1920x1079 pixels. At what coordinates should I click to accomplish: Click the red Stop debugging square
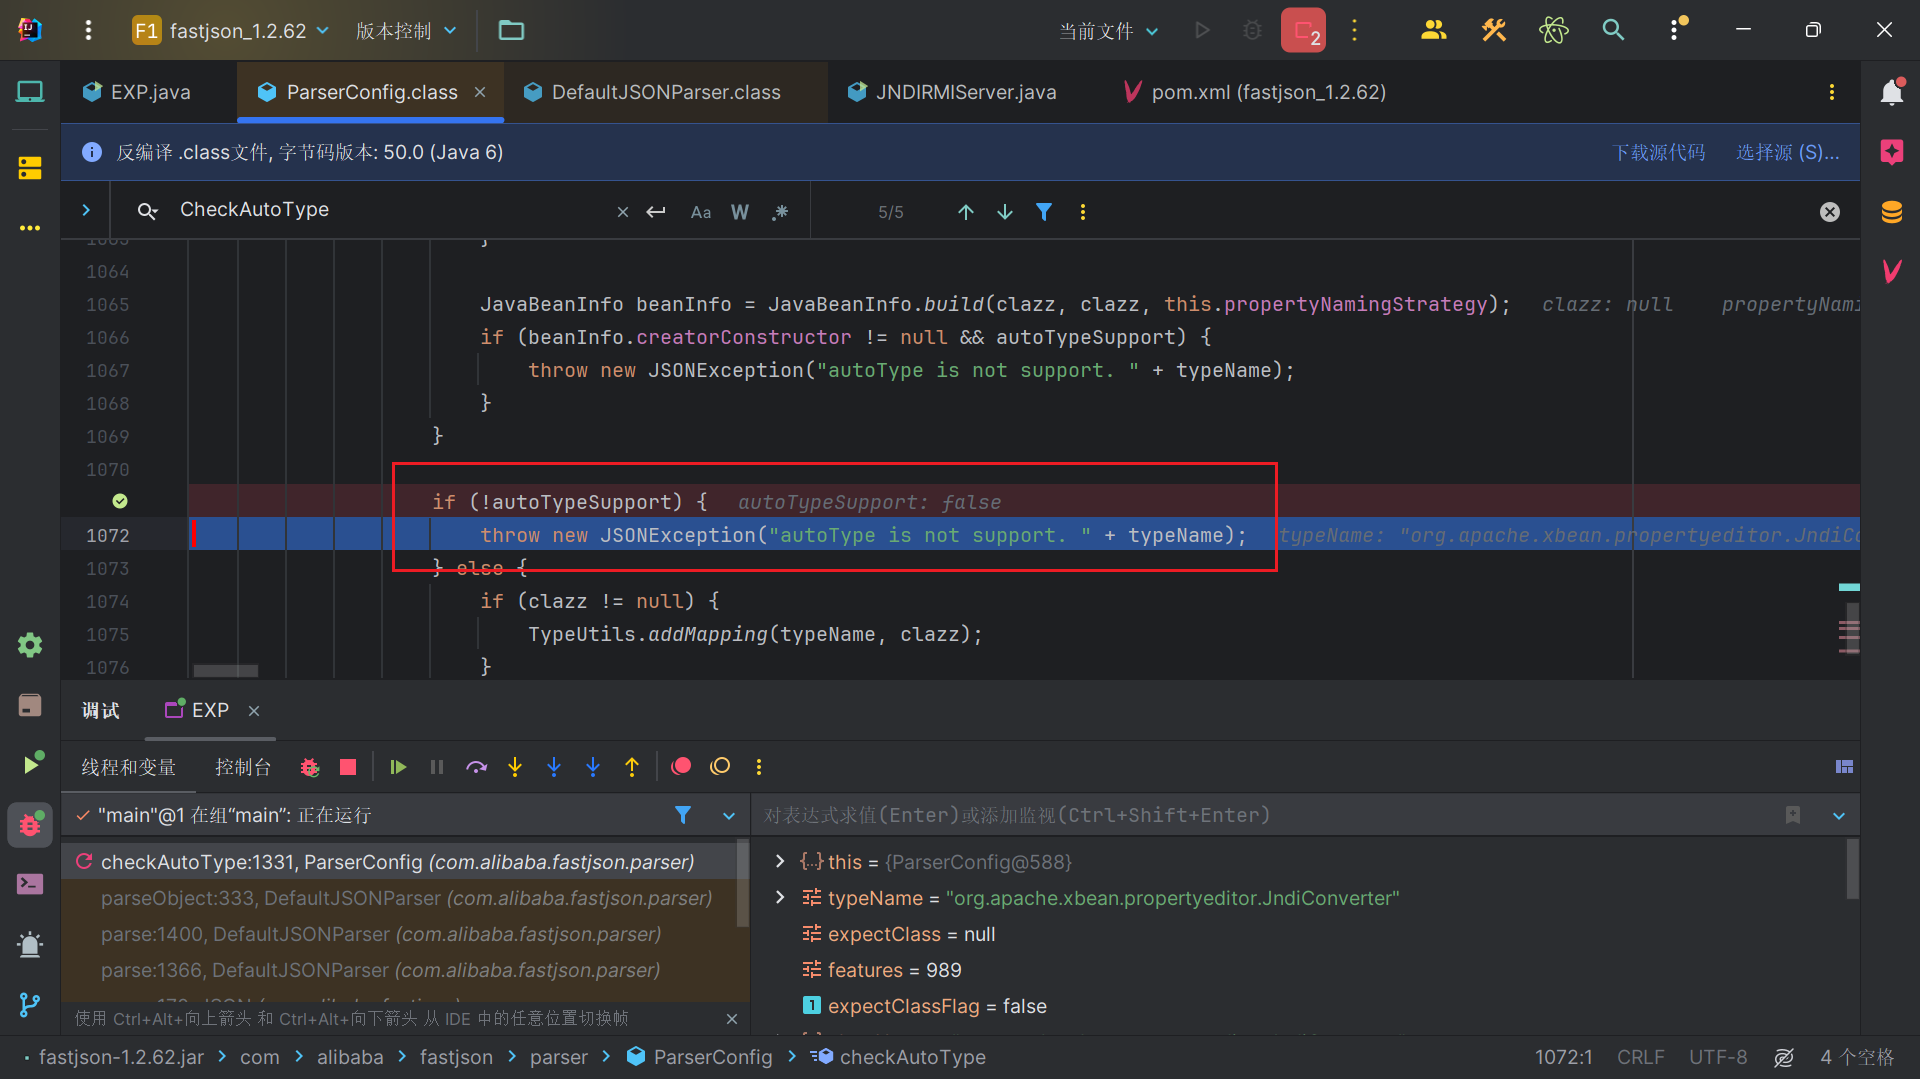click(x=348, y=767)
